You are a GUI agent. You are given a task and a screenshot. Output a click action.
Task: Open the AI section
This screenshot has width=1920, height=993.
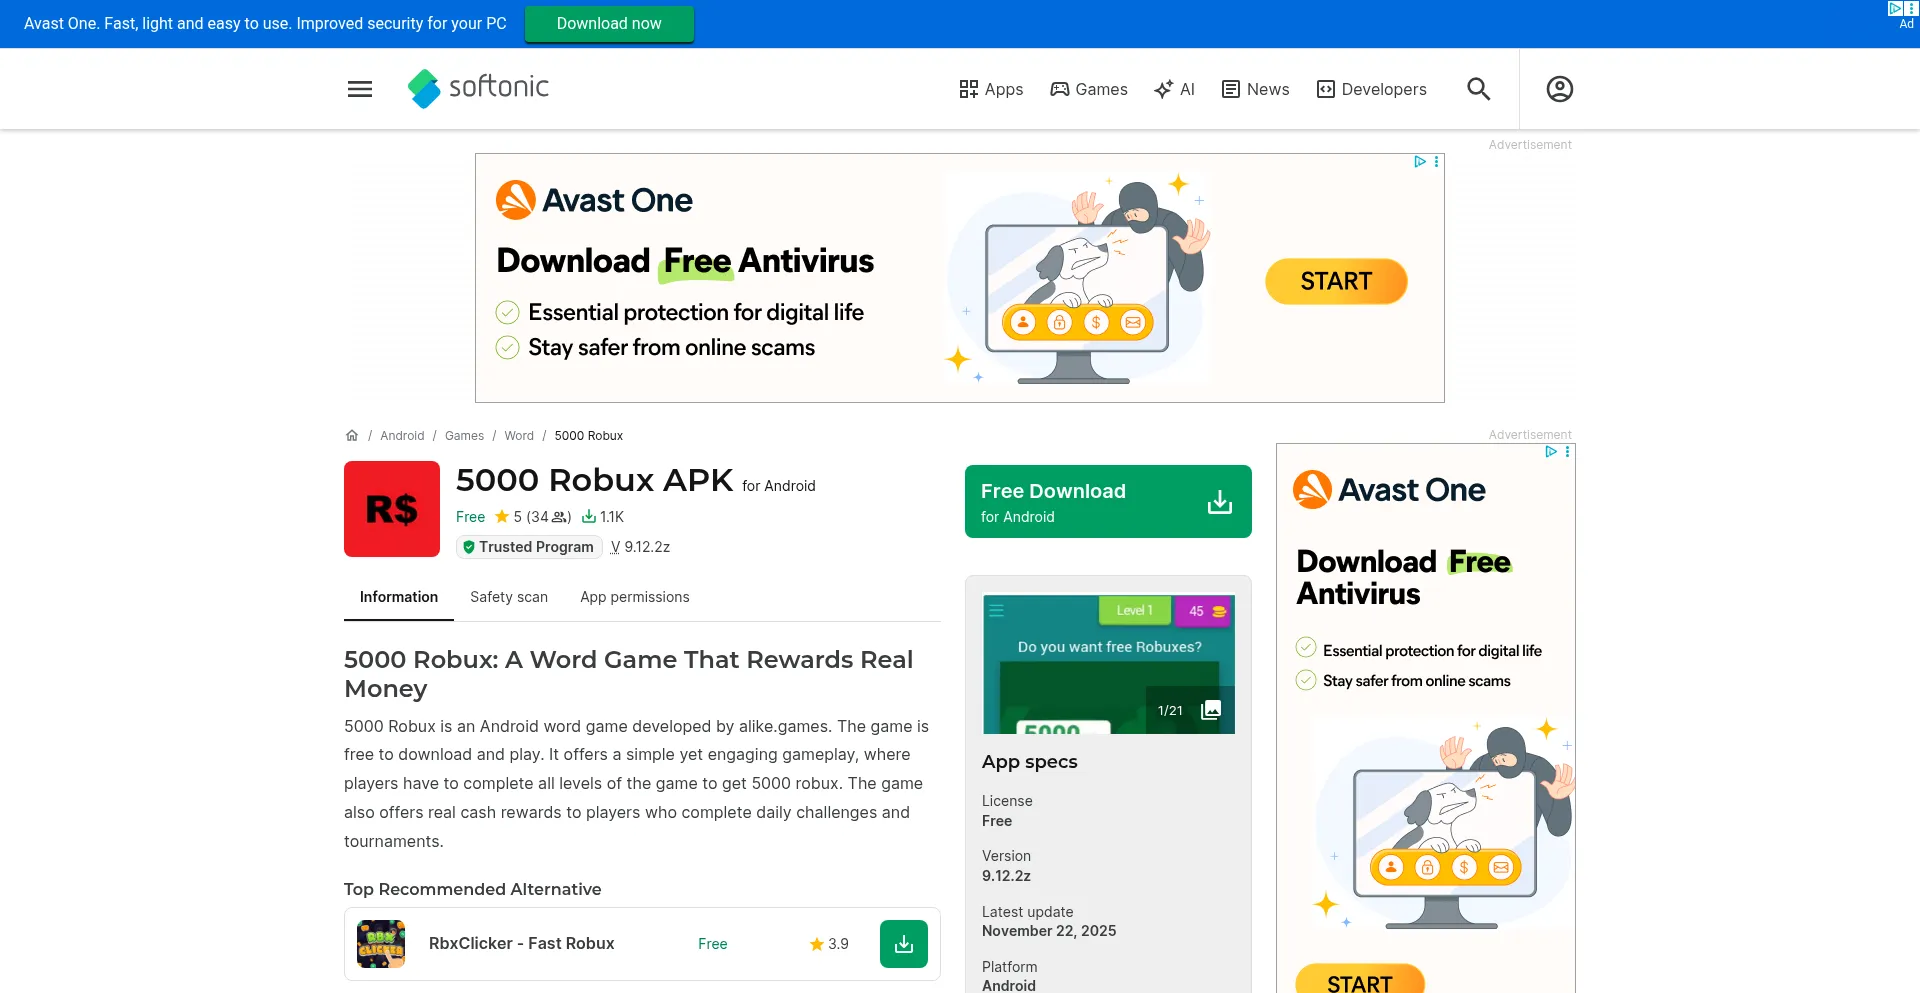[1174, 89]
